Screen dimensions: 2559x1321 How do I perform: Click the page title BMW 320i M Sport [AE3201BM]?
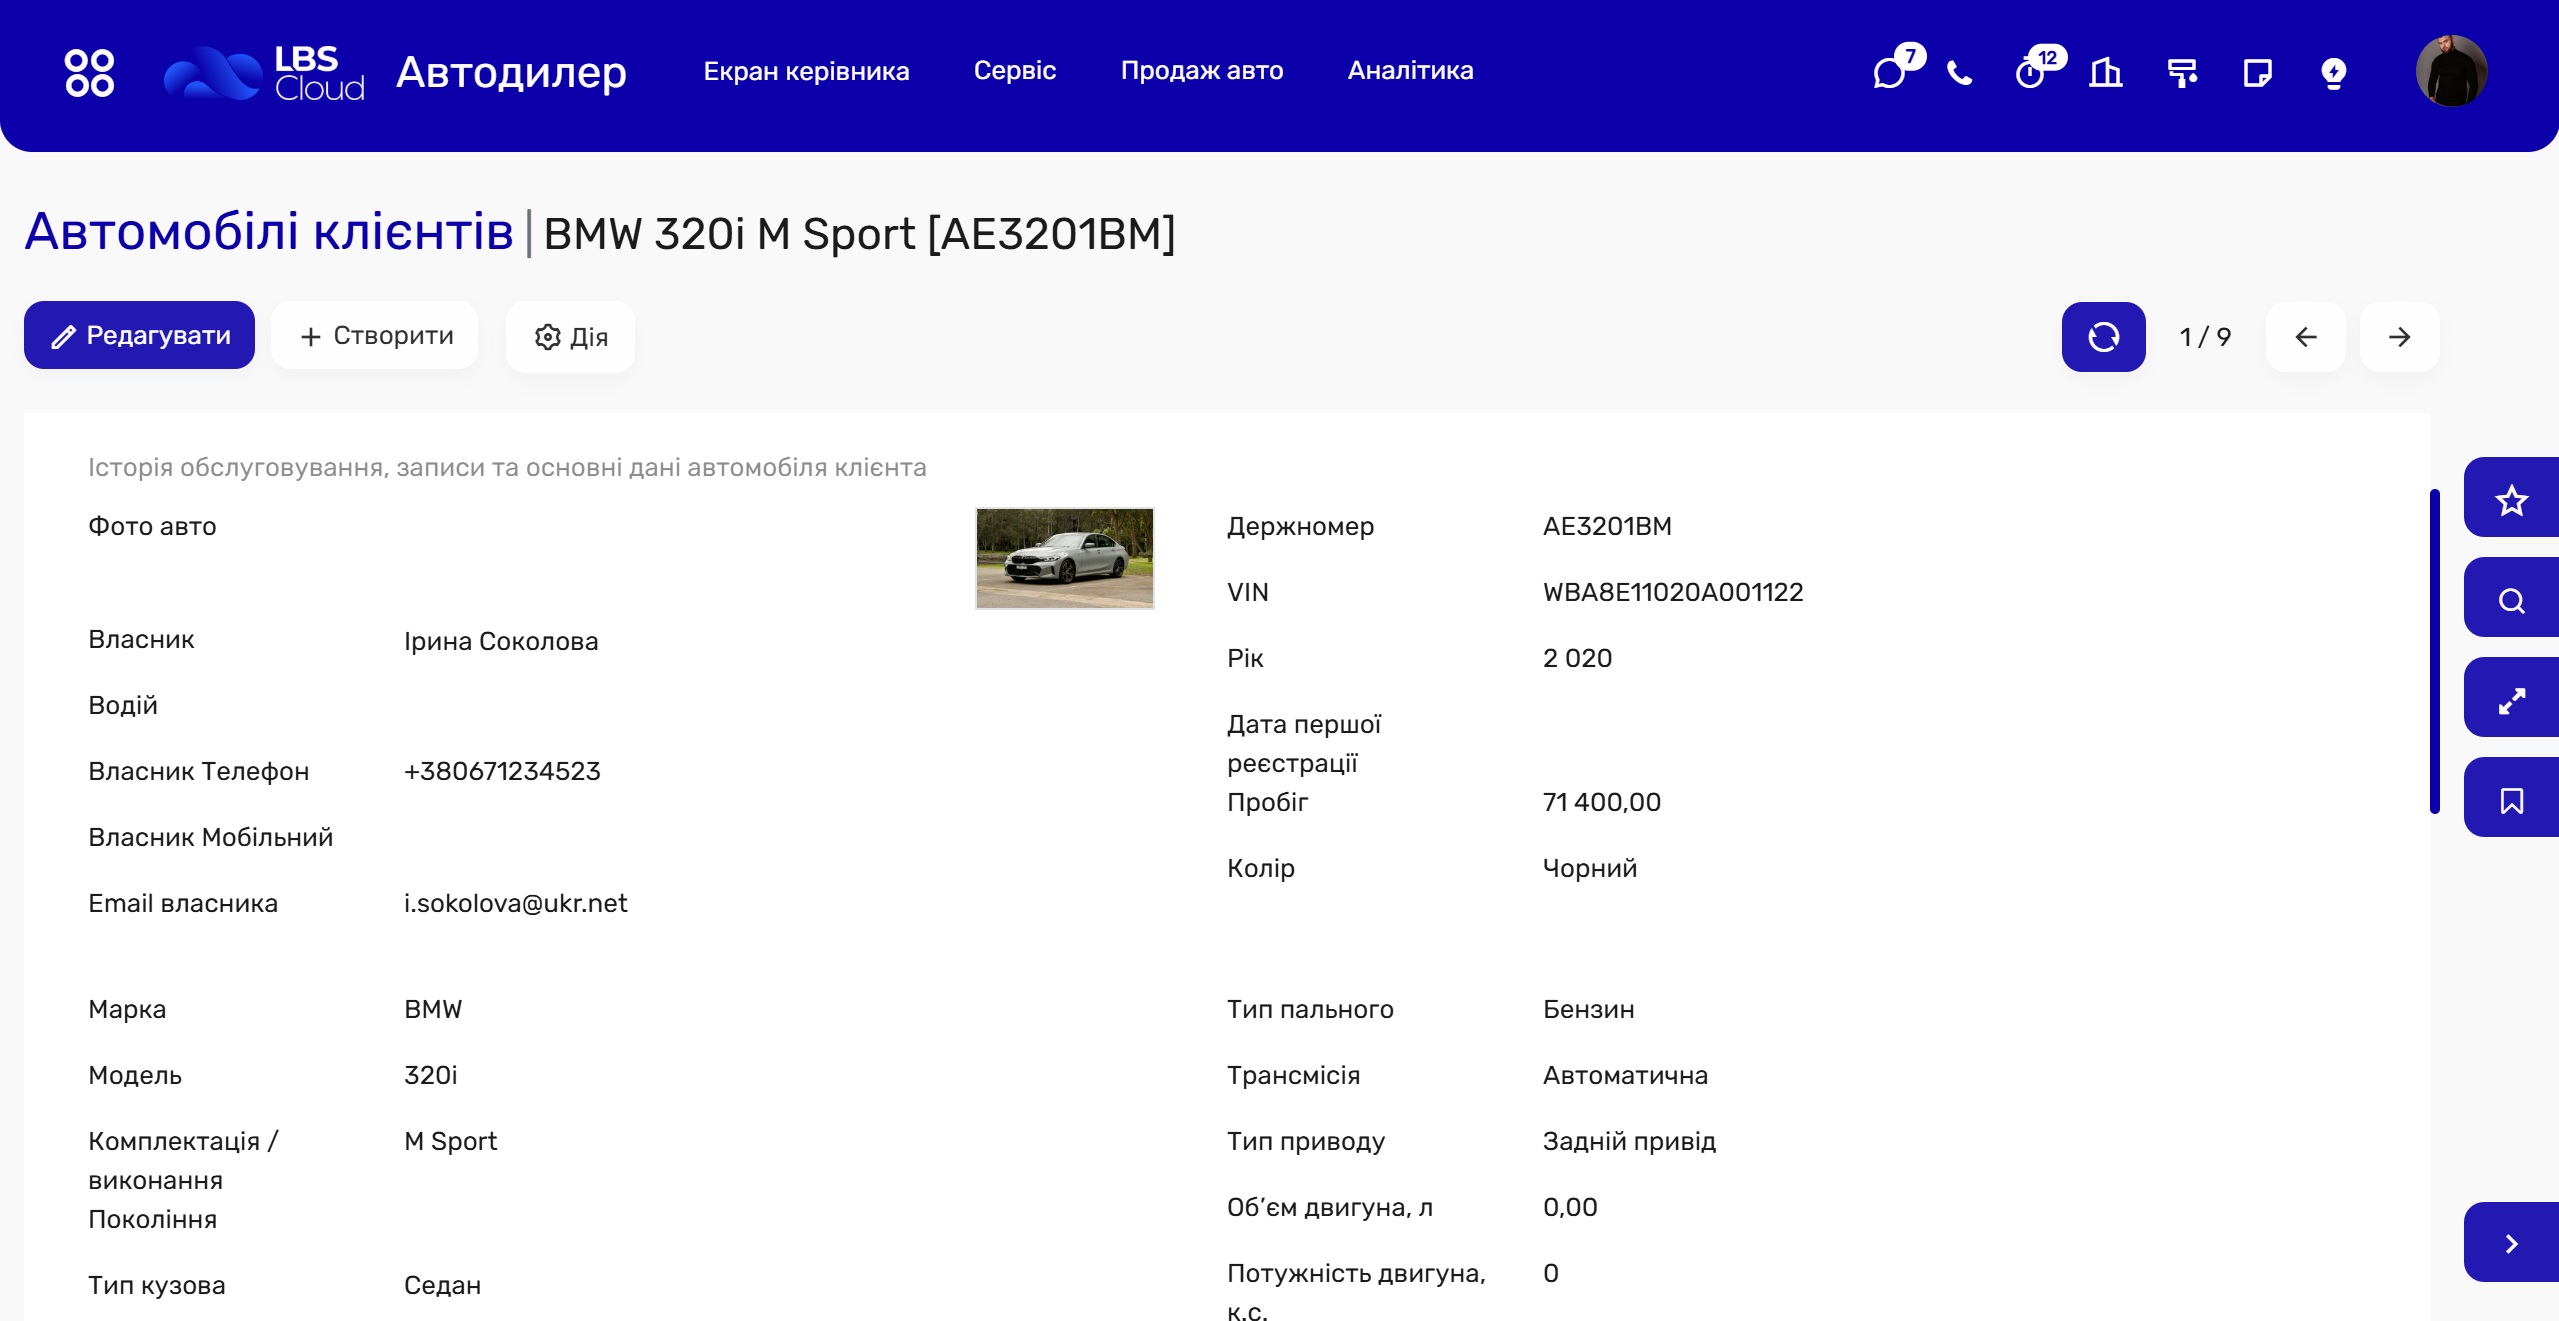(x=860, y=234)
